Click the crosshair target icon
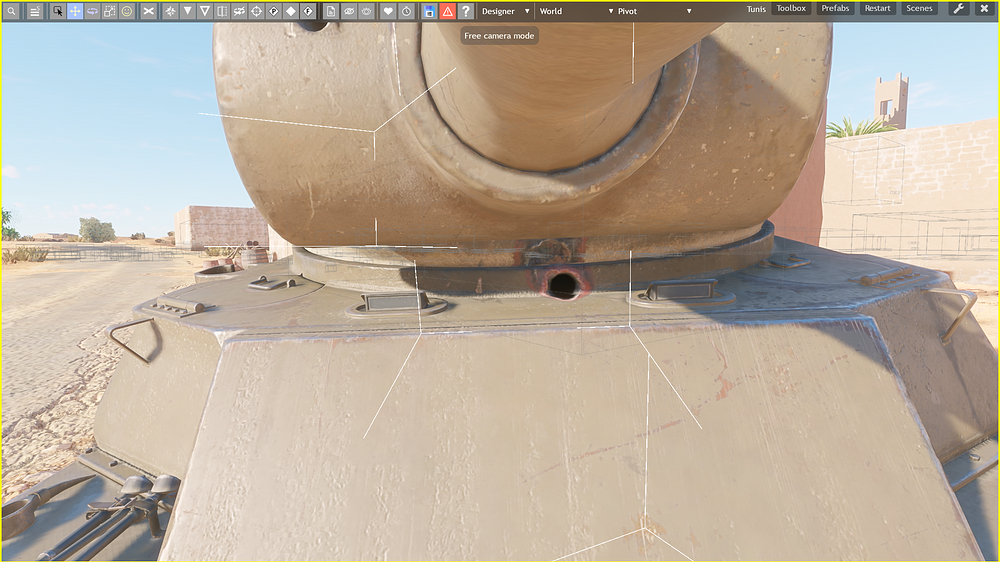1000x562 pixels. pyautogui.click(x=256, y=11)
